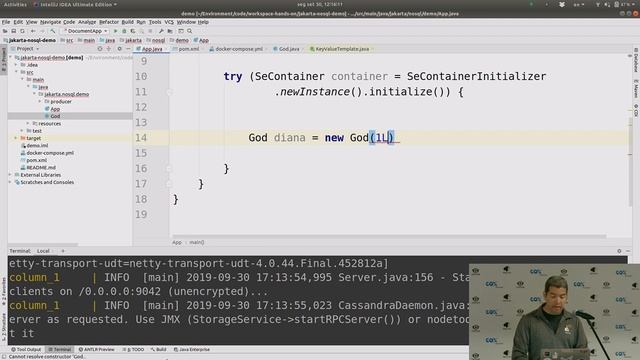Open the Build tool window
640x360 pixels.
pyautogui.click(x=158, y=350)
